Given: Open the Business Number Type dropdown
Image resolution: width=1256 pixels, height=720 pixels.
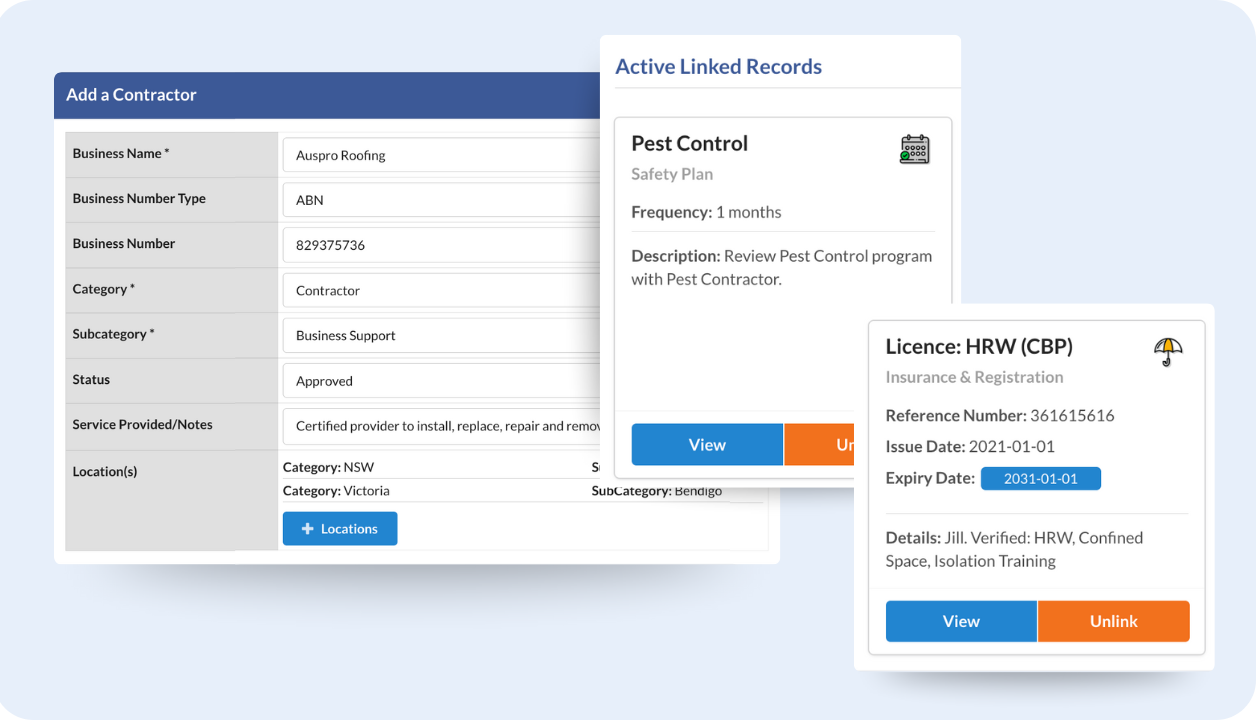Looking at the screenshot, I should coord(440,200).
